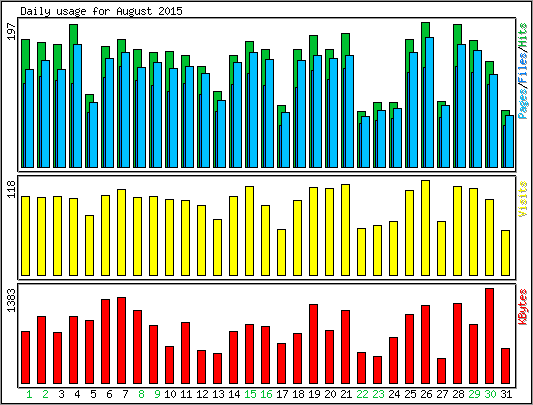
Task: Select day 12 on the bottom axis
Action: coord(202,394)
